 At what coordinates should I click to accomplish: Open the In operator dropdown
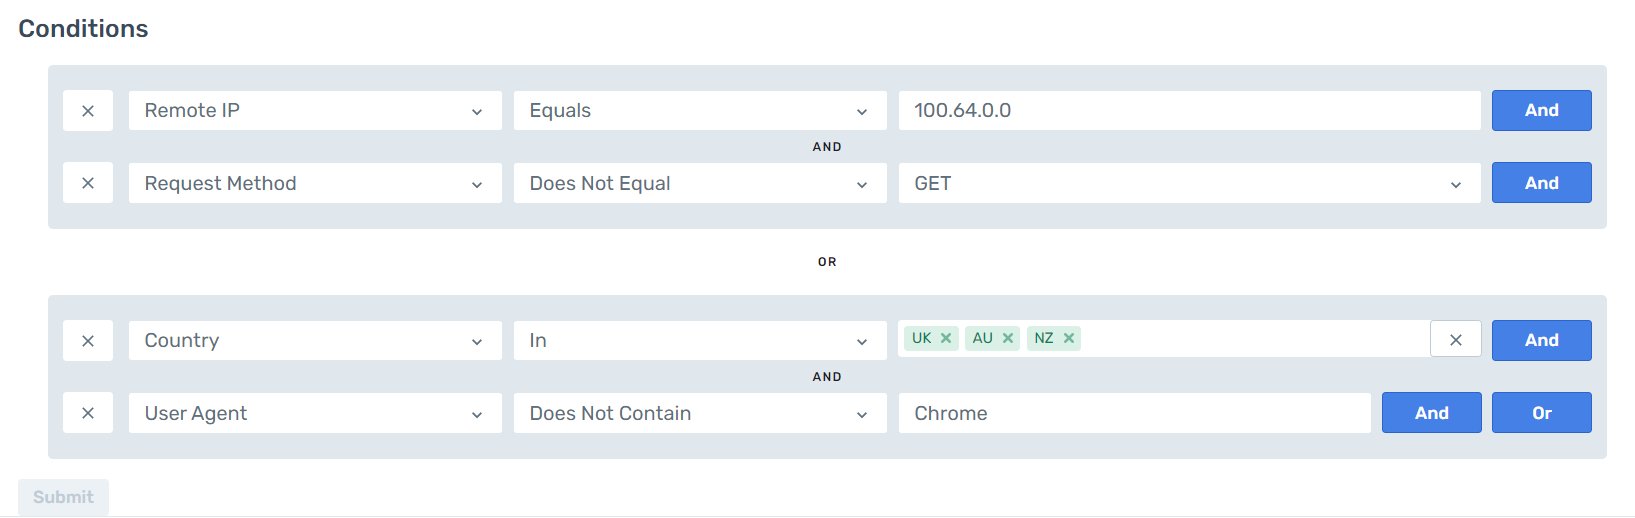[700, 341]
